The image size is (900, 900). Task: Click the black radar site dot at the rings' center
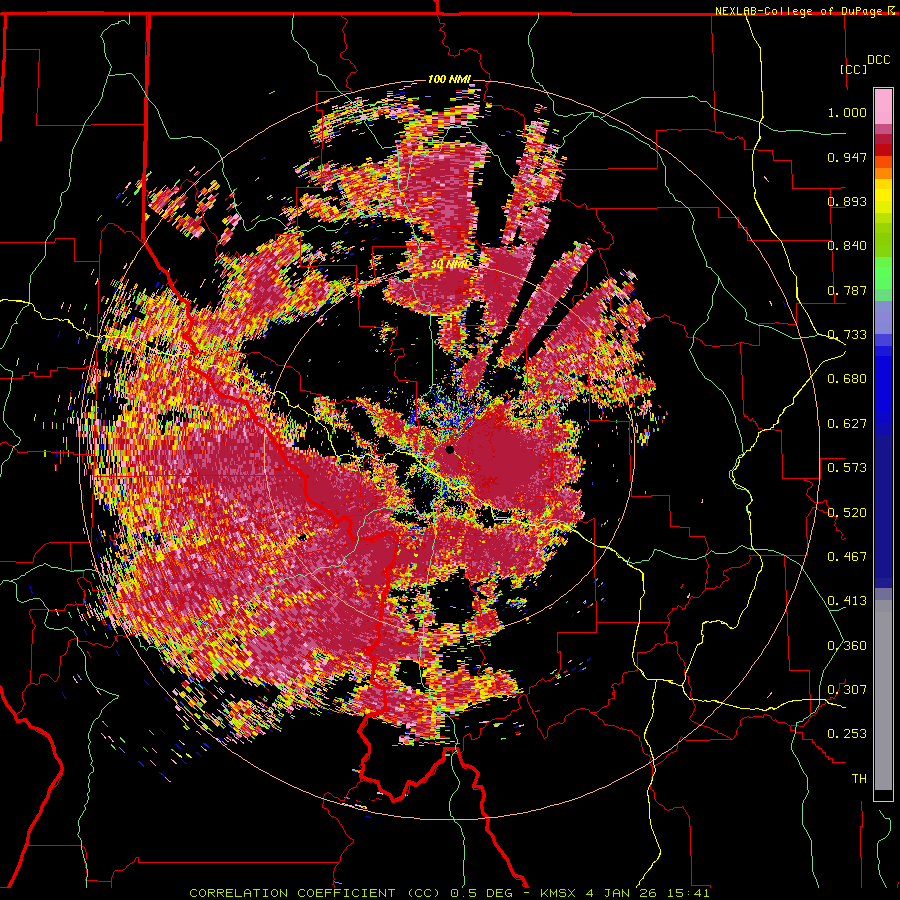click(449, 449)
